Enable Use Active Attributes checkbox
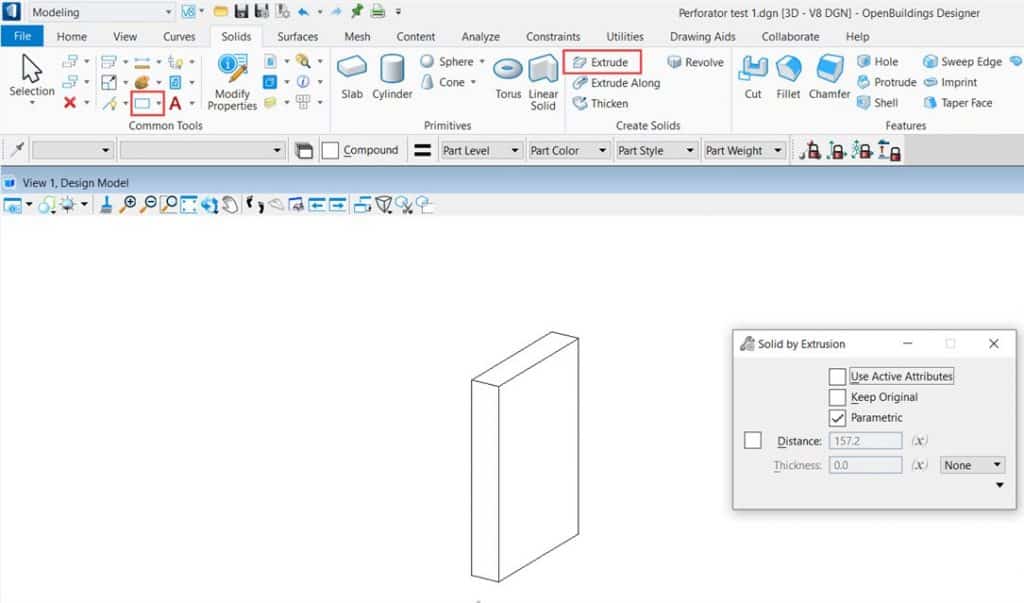Viewport: 1024px width, 603px height. pos(838,376)
